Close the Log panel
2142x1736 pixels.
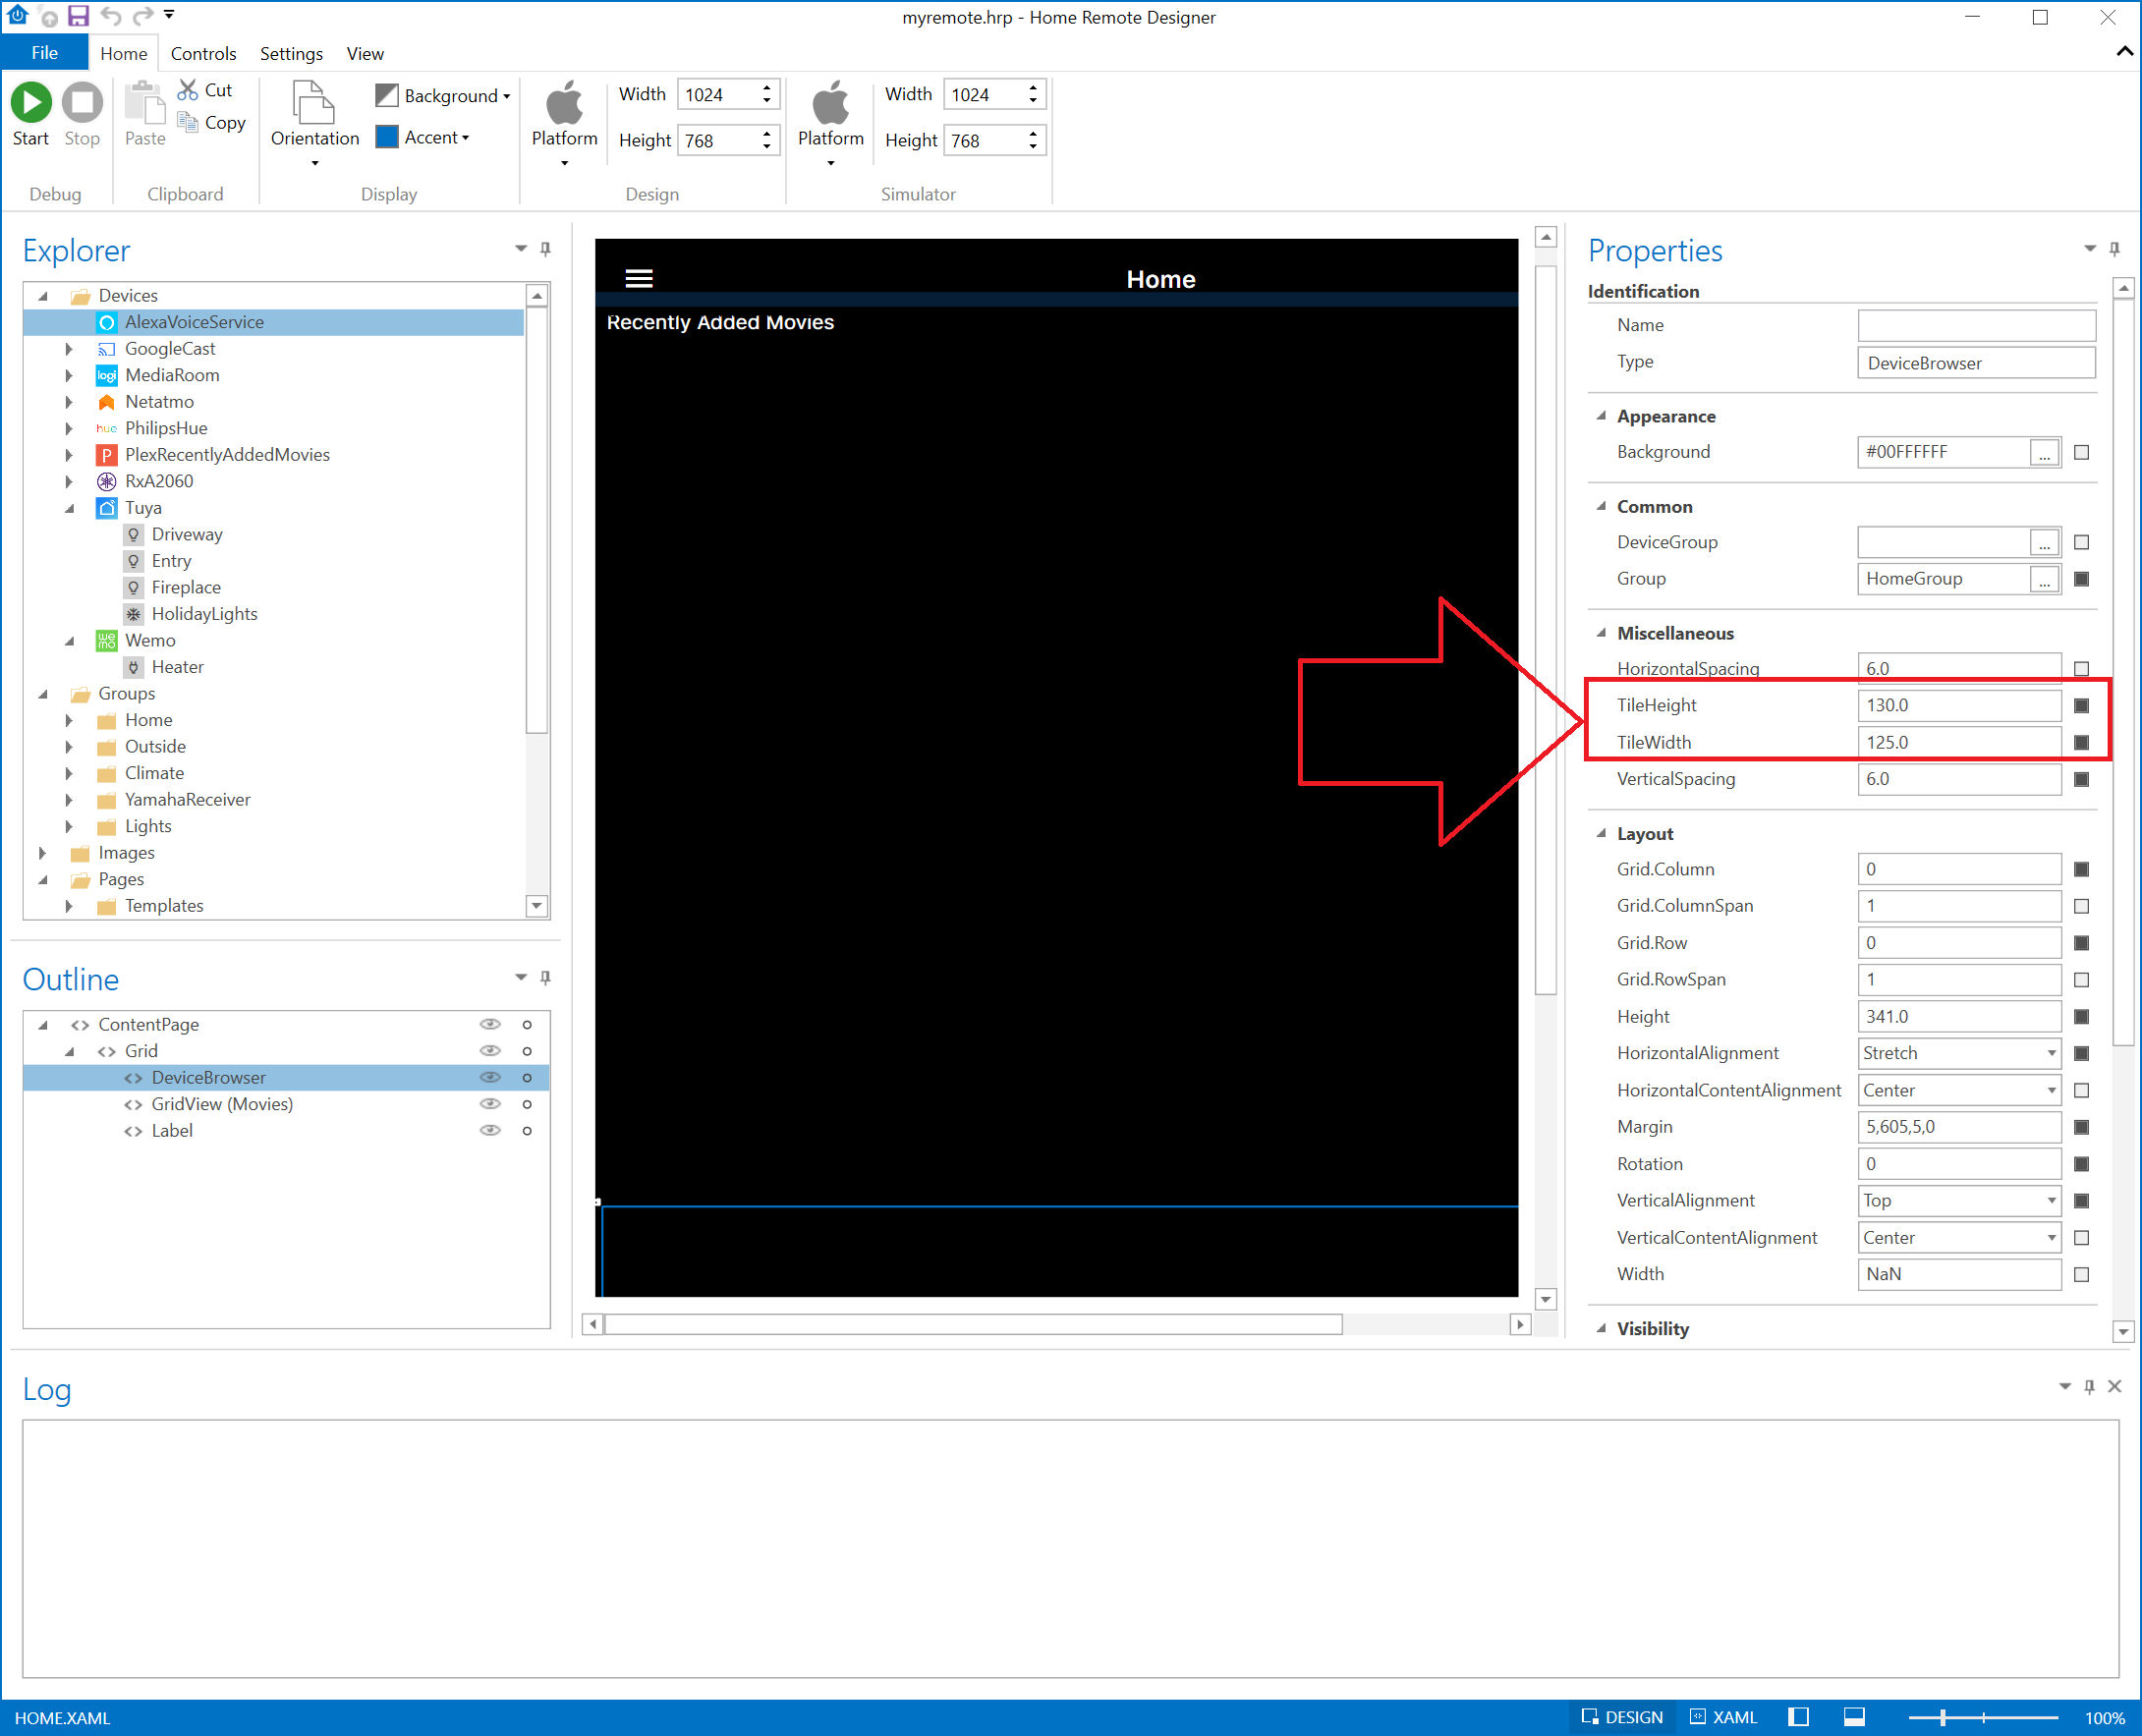(x=2115, y=1386)
